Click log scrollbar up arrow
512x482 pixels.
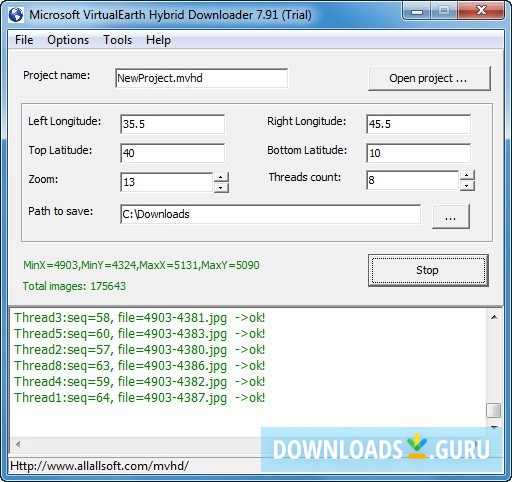[494, 317]
